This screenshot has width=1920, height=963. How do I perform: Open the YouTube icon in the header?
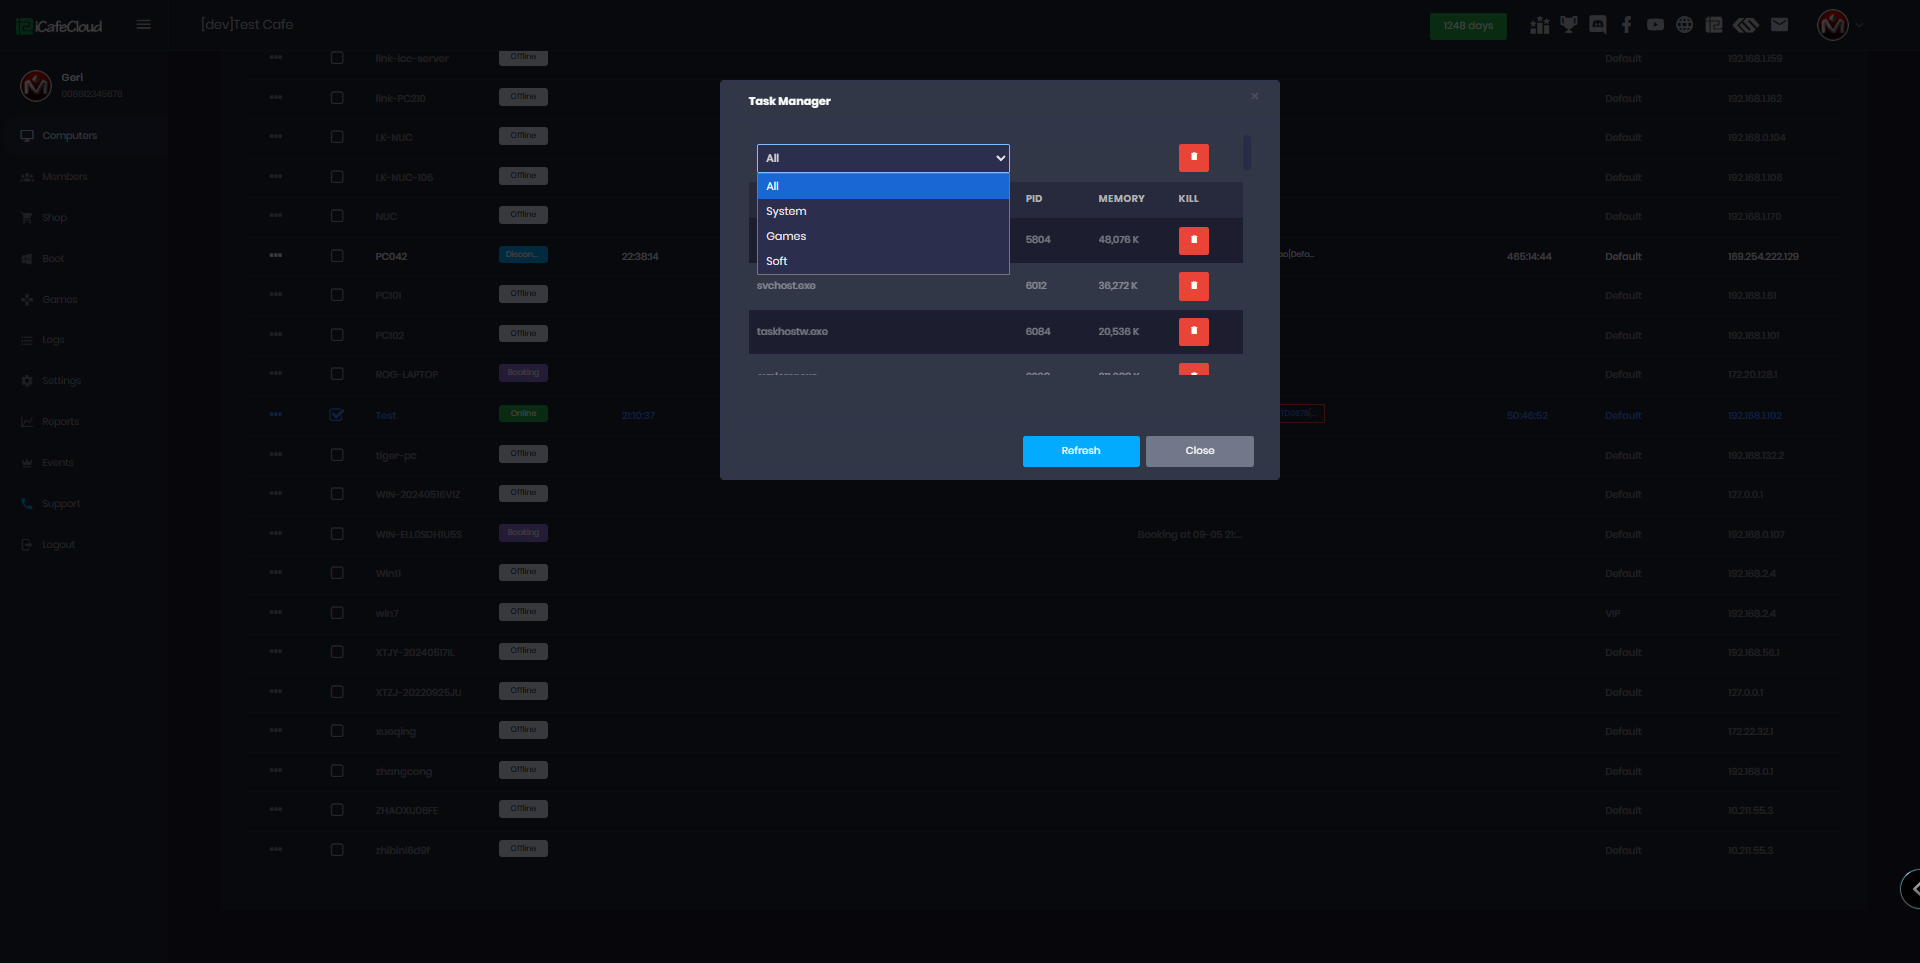pyautogui.click(x=1656, y=25)
